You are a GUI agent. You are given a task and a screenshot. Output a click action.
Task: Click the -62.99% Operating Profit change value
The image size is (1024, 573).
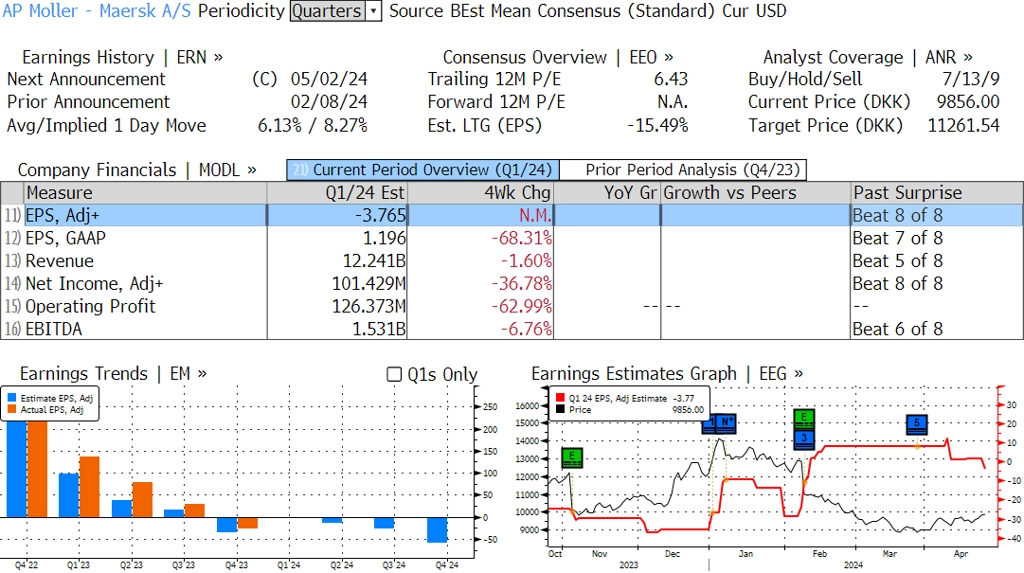(x=521, y=306)
